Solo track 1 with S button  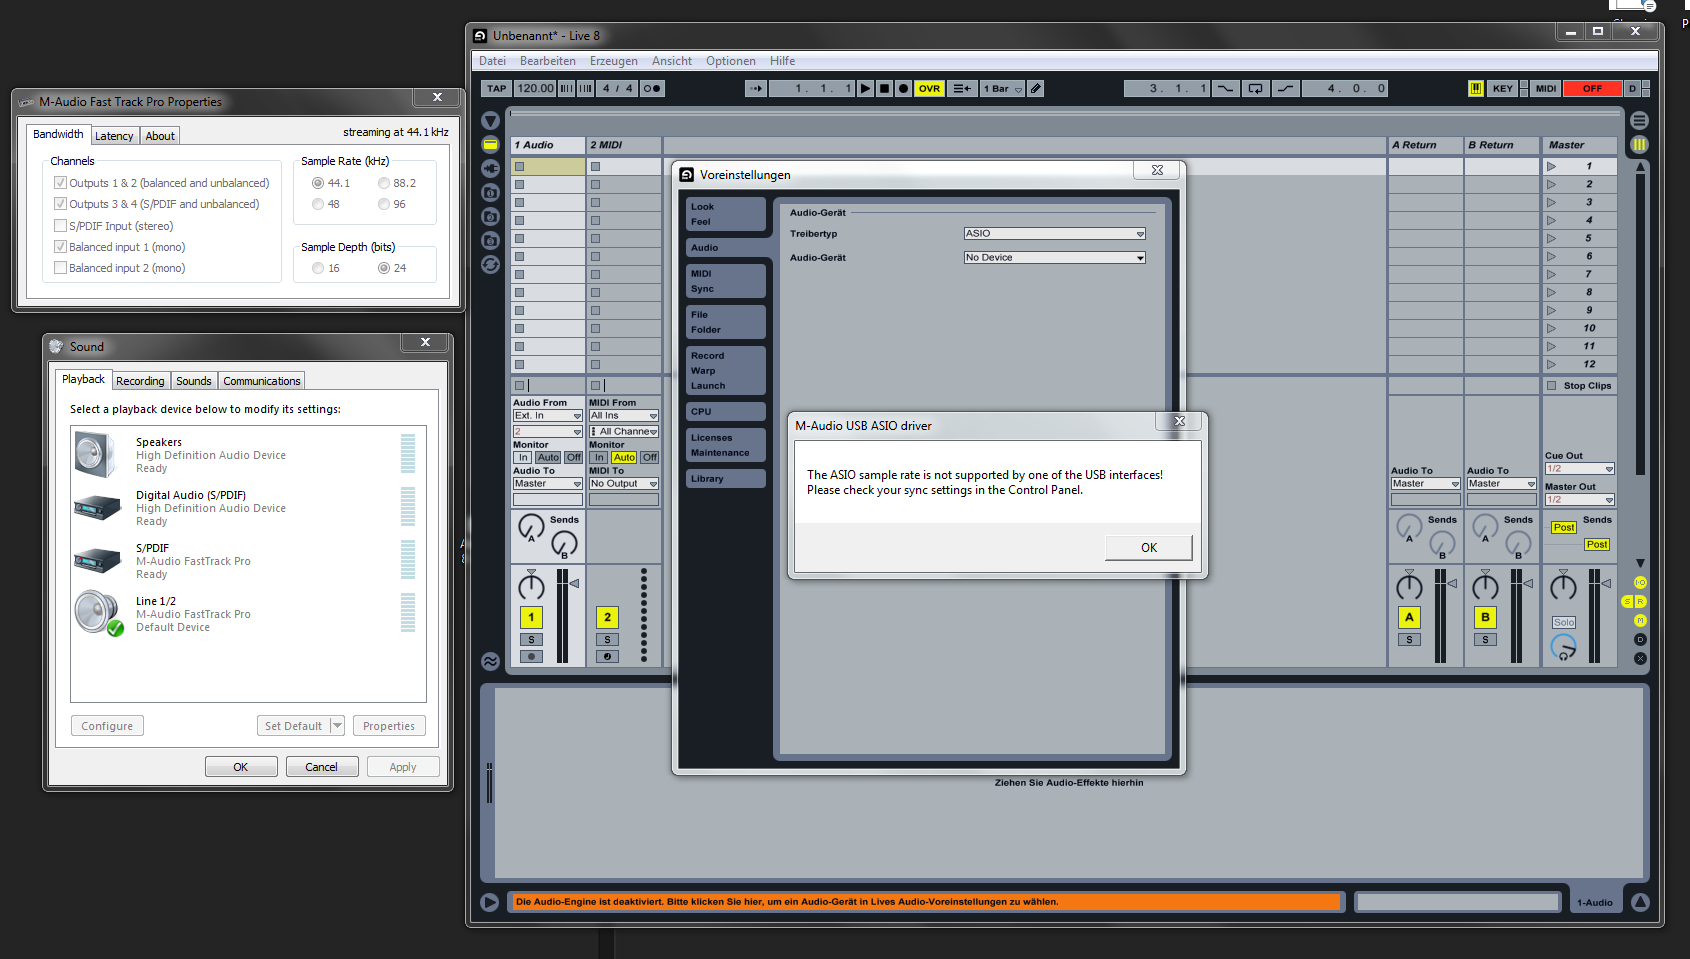point(531,640)
